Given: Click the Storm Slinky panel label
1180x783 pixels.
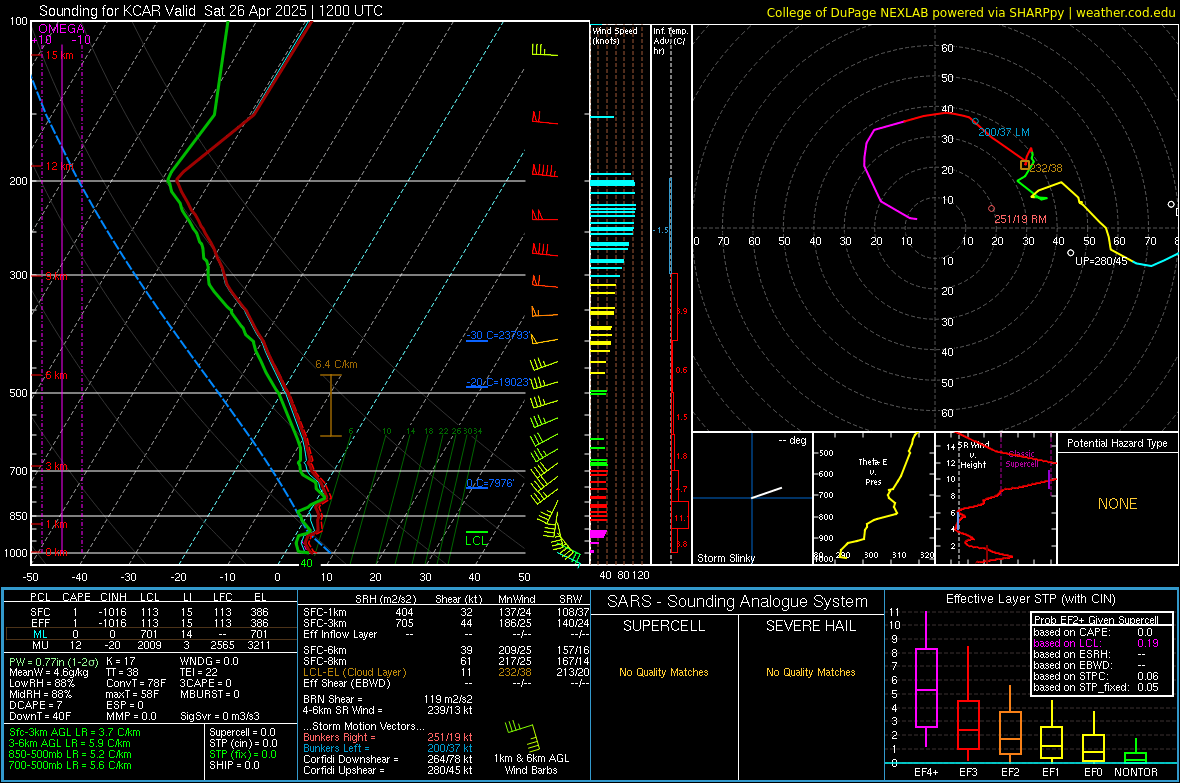Looking at the screenshot, I should 725,558.
